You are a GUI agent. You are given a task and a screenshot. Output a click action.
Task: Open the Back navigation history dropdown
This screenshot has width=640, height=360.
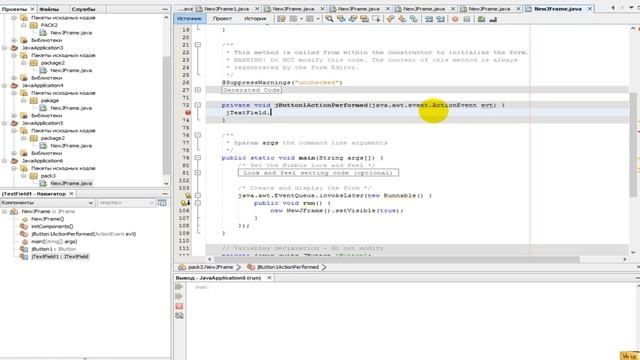pos(301,19)
